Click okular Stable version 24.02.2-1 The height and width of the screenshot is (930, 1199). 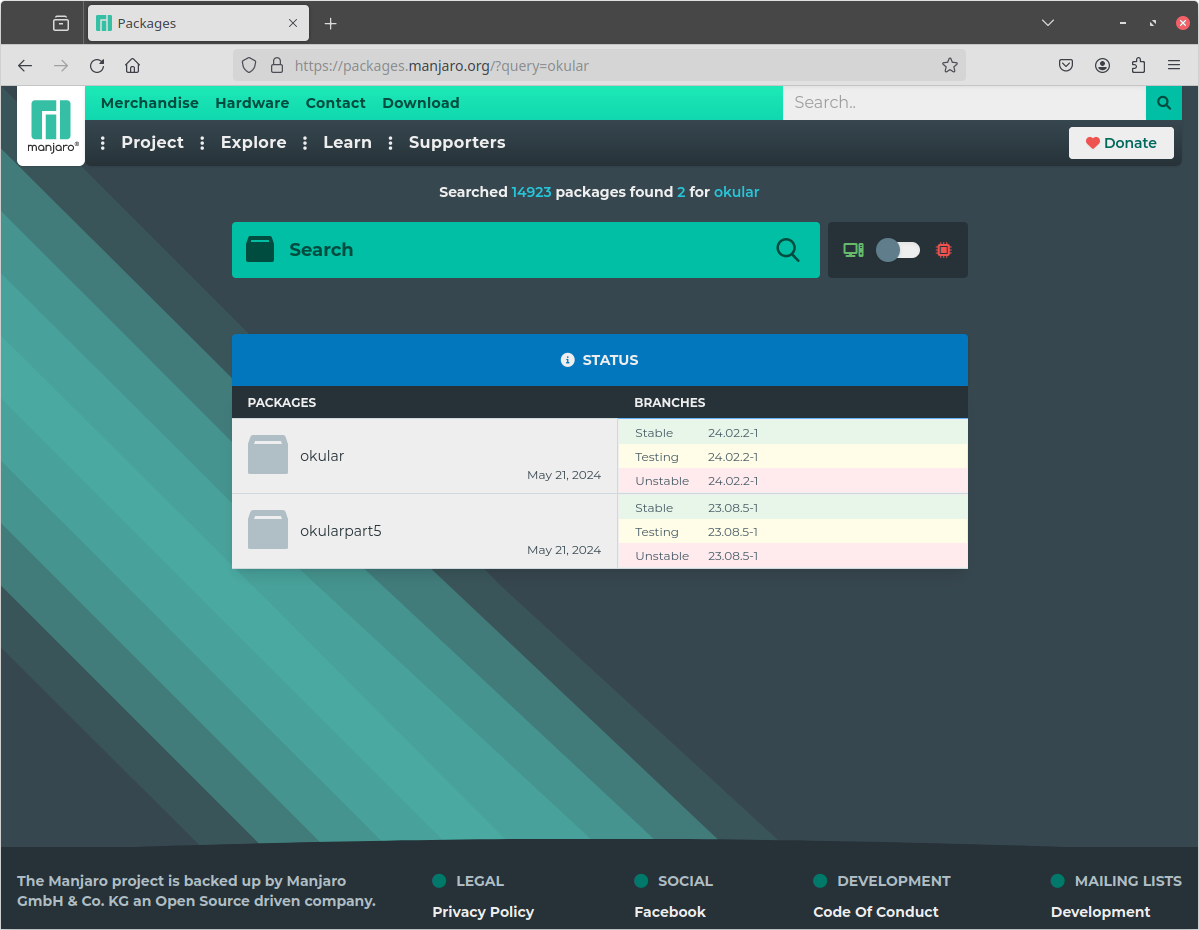coord(733,433)
